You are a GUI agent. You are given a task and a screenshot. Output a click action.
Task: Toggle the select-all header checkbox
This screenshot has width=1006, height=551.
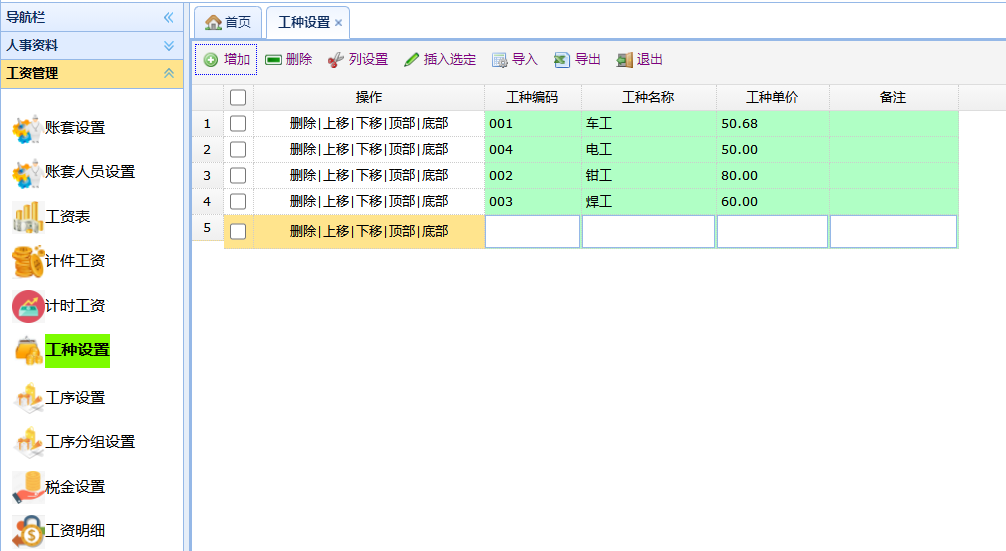pyautogui.click(x=238, y=97)
